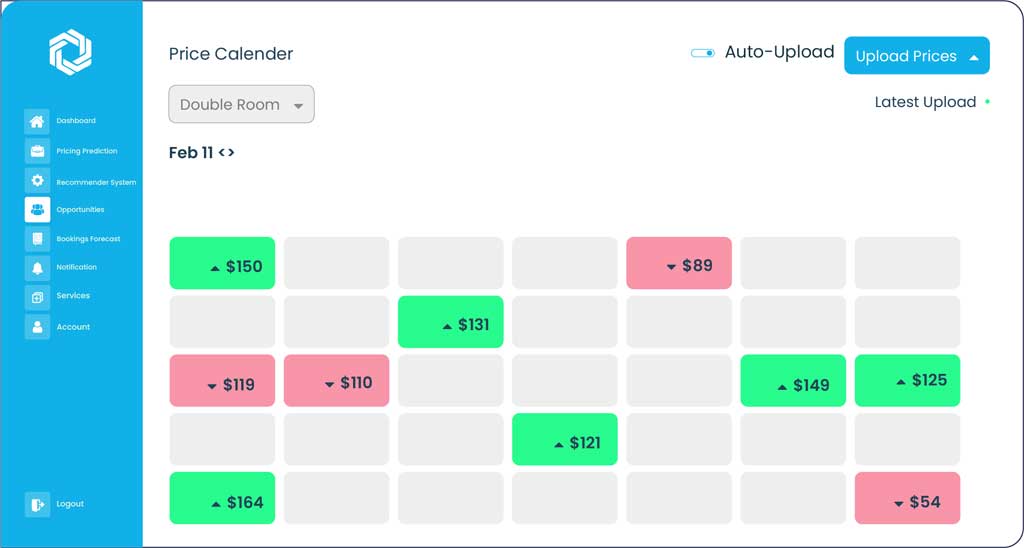This screenshot has height=548, width=1024.
Task: Select the Bookings Forecast menu label
Action: tap(88, 239)
